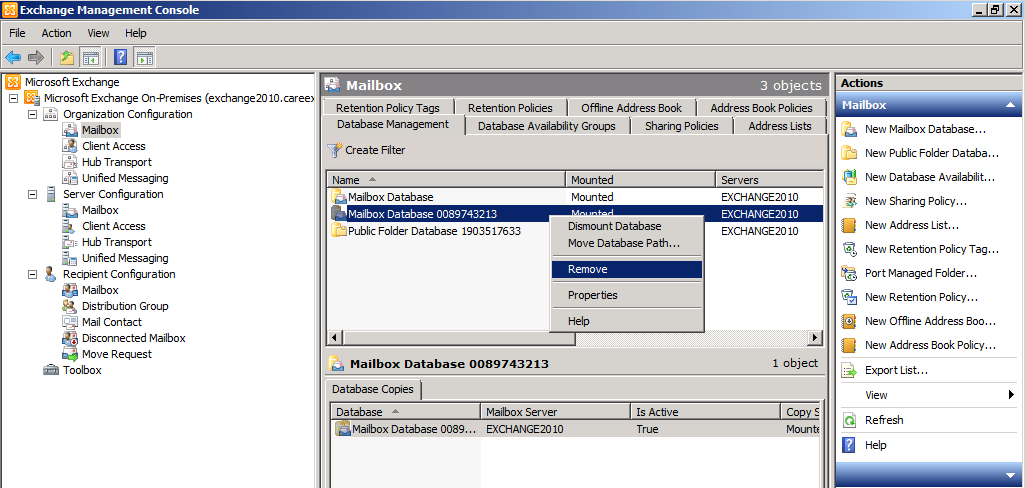1026x488 pixels.
Task: Click the Forward arrow toolbar icon
Action: 36,58
